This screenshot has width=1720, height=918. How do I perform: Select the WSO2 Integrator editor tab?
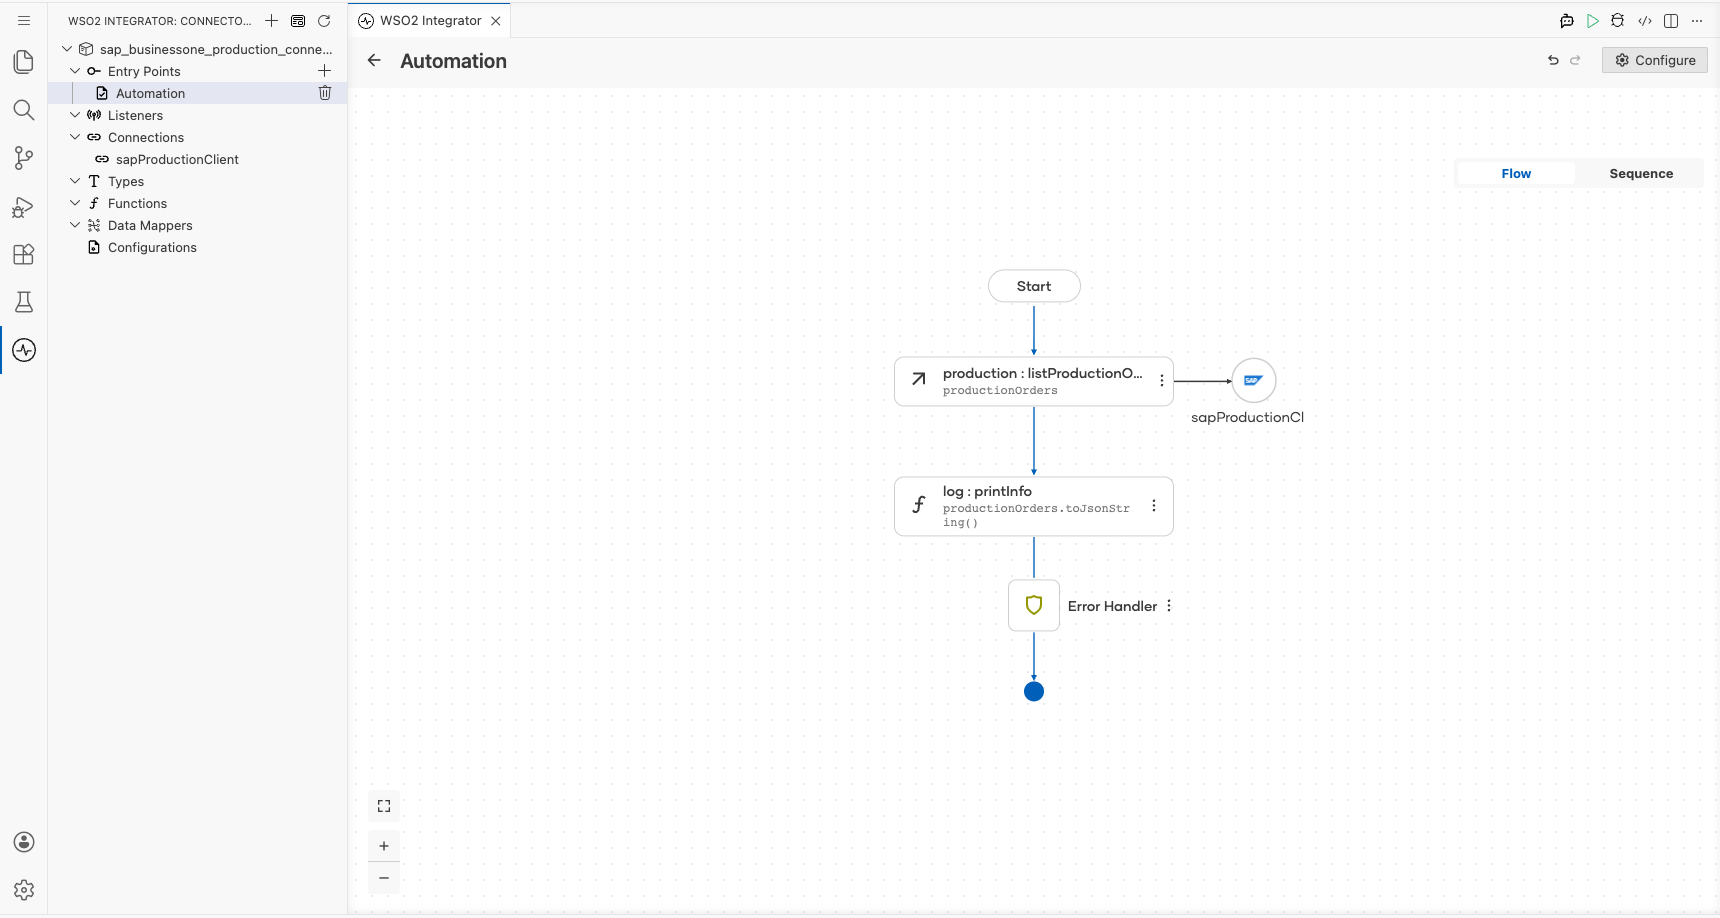(431, 20)
